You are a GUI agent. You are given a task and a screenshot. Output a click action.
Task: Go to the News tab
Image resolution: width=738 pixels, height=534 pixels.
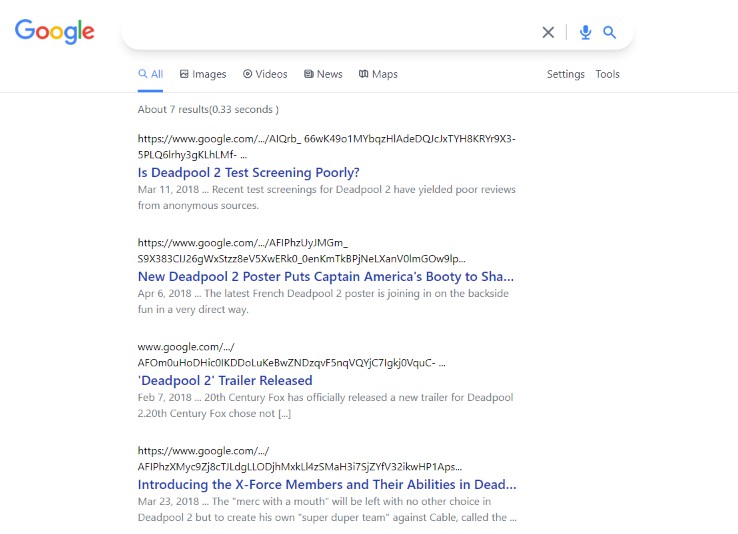click(x=323, y=74)
